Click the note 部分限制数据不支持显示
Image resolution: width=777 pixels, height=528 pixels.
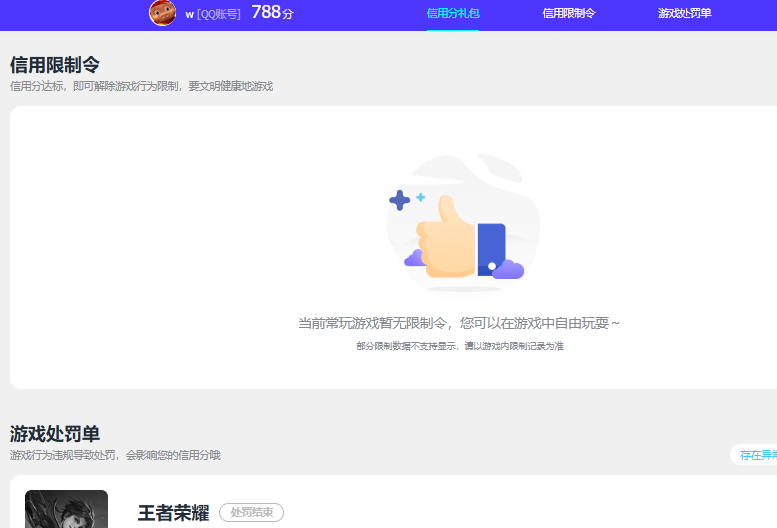460,346
